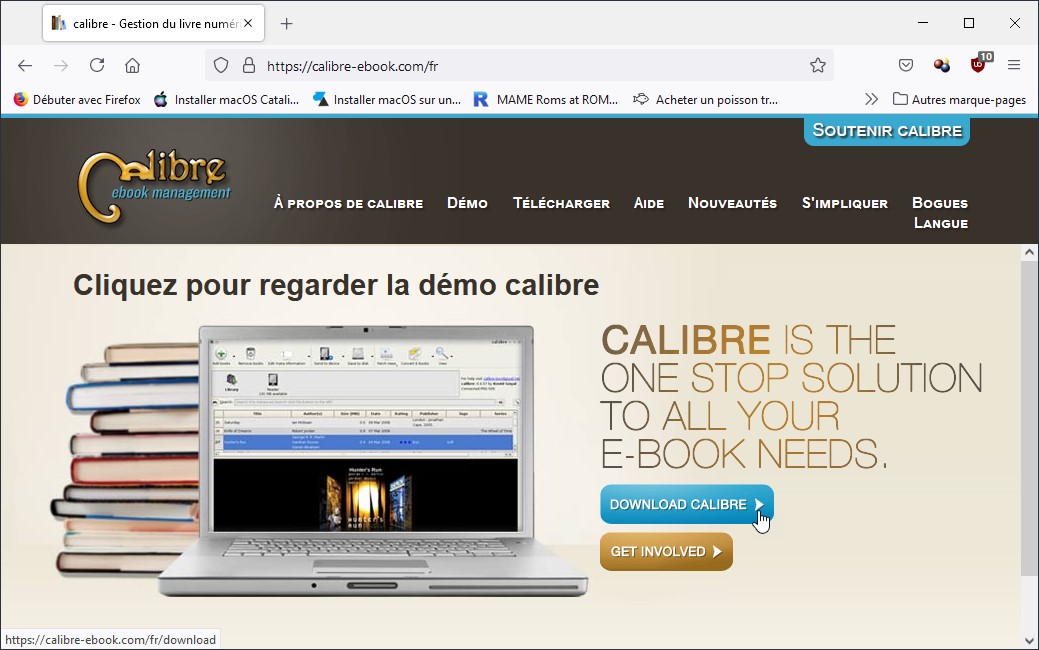Bookmark this page with the star
This screenshot has height=650, width=1039.
click(x=818, y=65)
